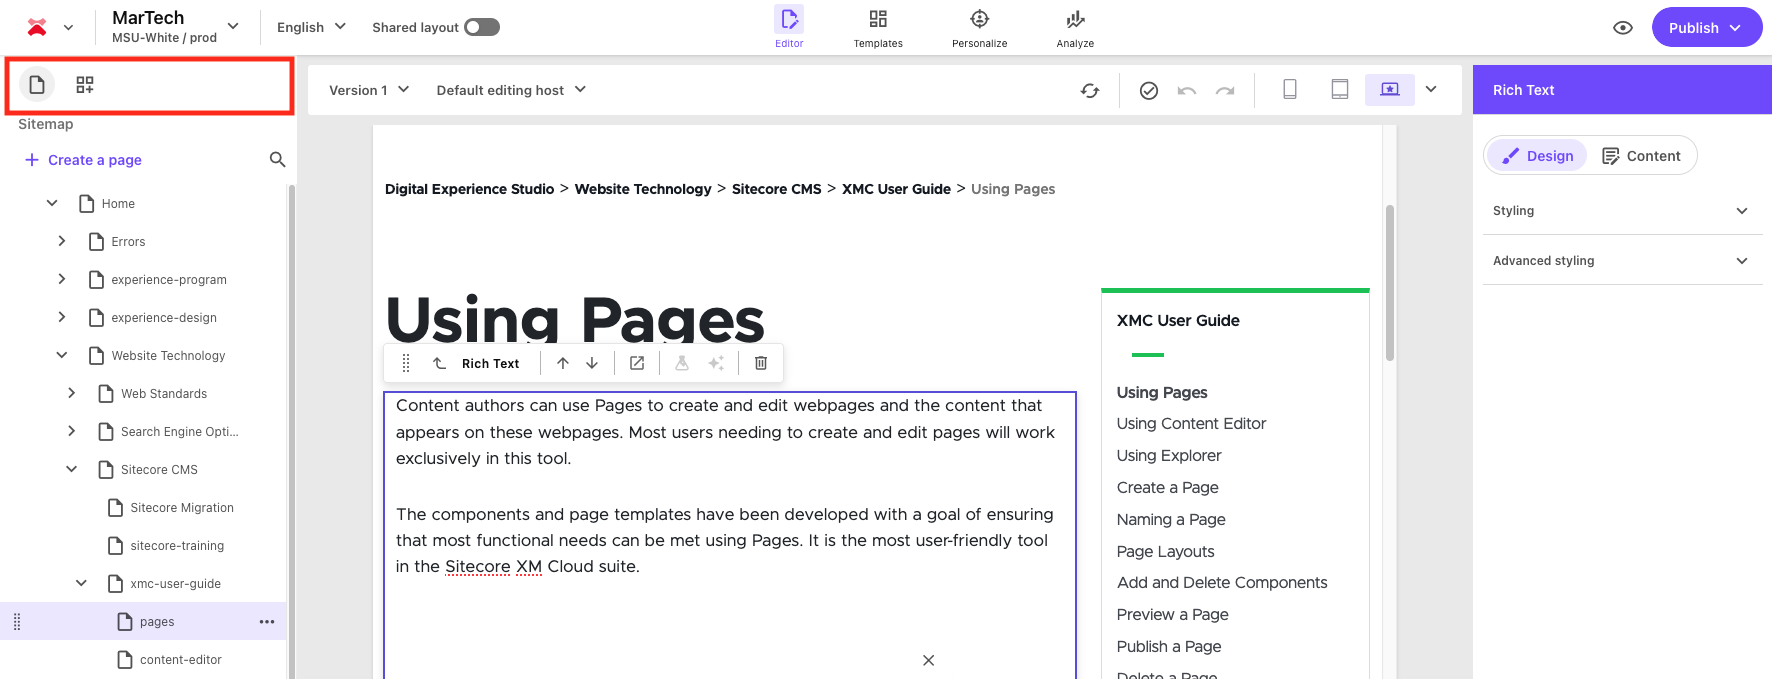Click the redo icon
The width and height of the screenshot is (1772, 679).
tap(1225, 91)
